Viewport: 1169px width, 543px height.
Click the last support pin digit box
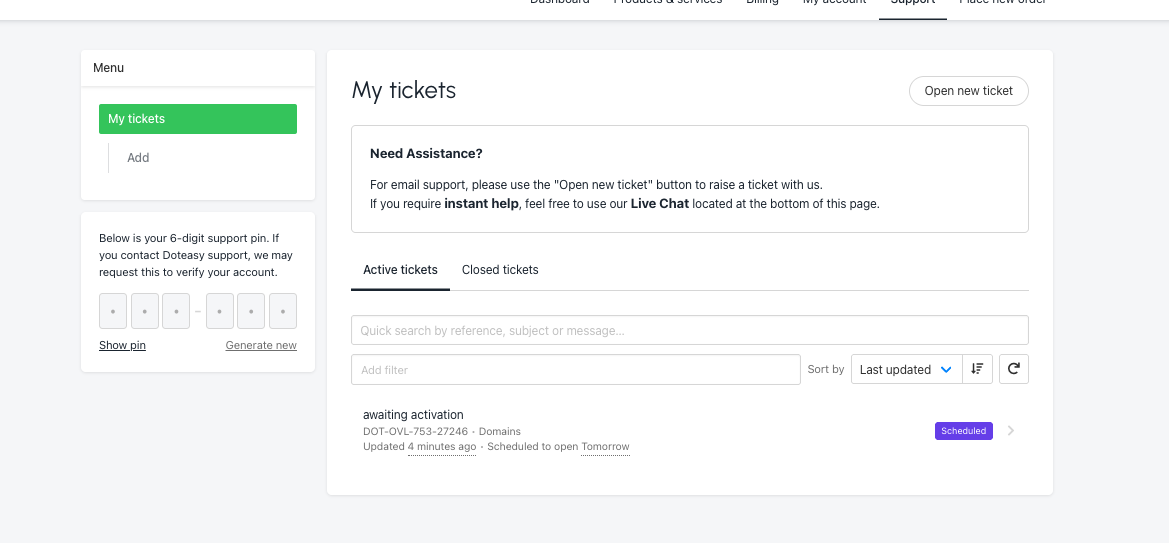[x=283, y=311]
